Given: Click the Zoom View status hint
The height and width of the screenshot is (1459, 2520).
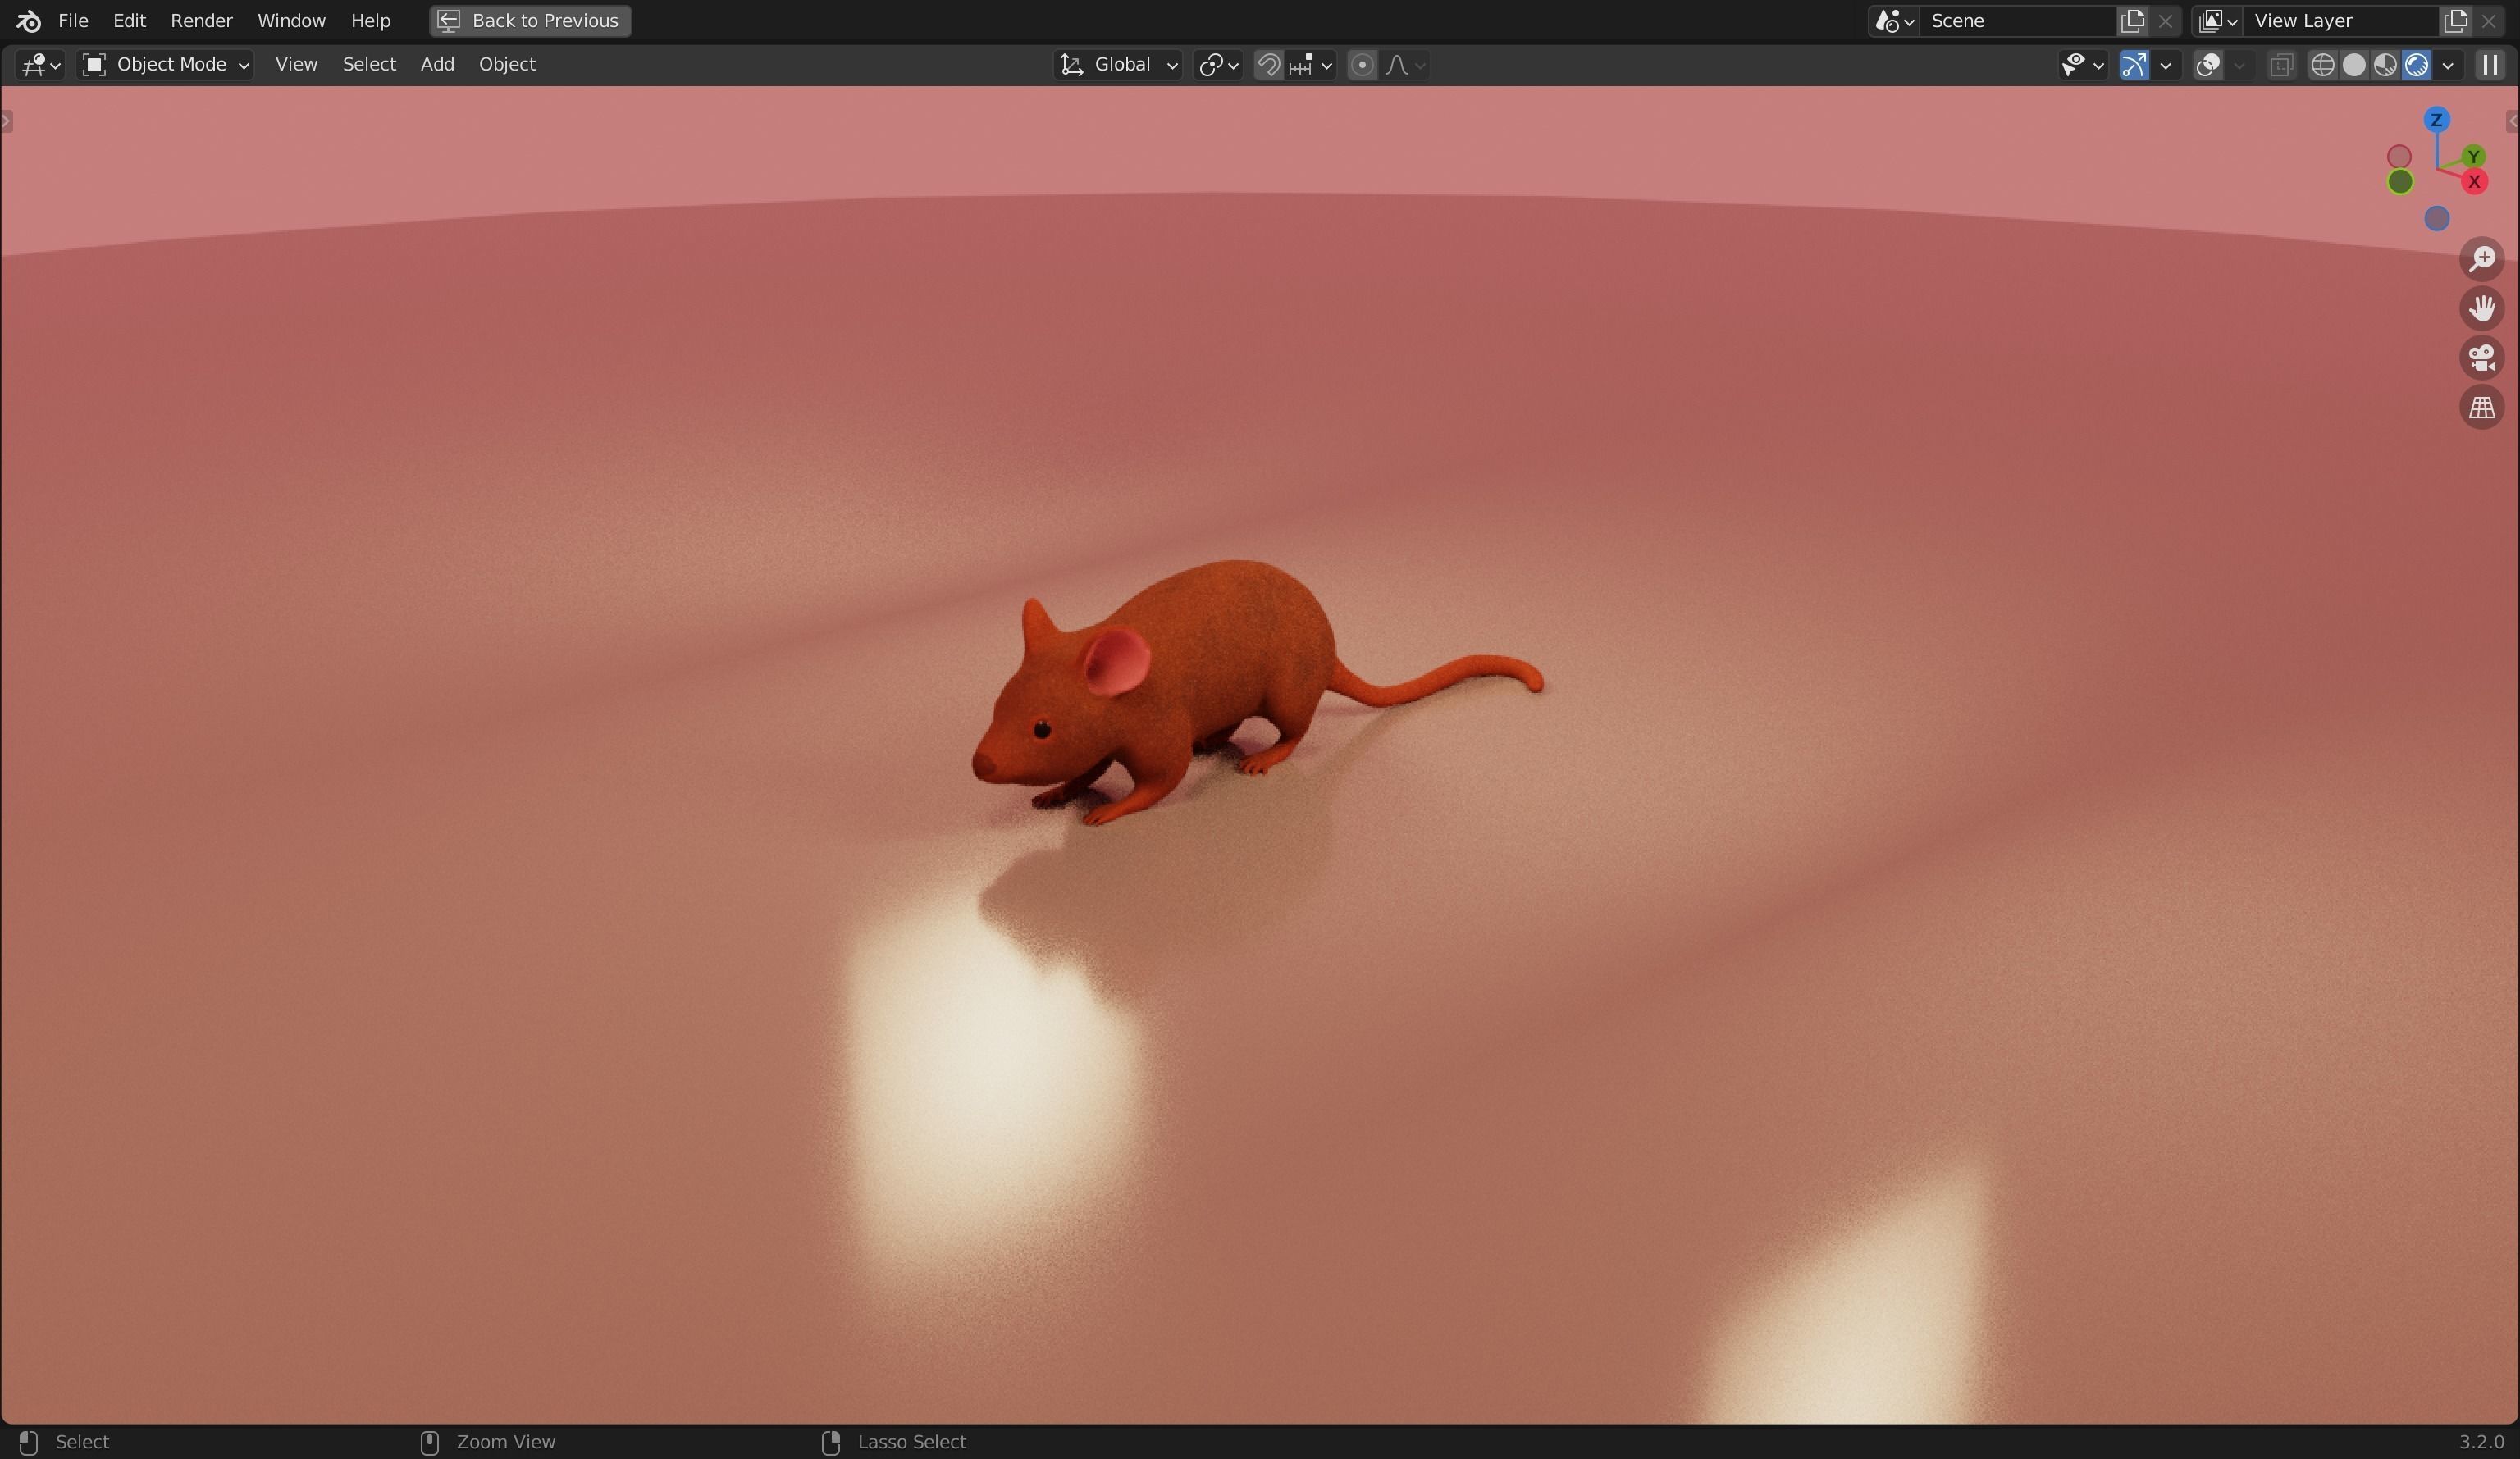Looking at the screenshot, I should coord(506,1442).
